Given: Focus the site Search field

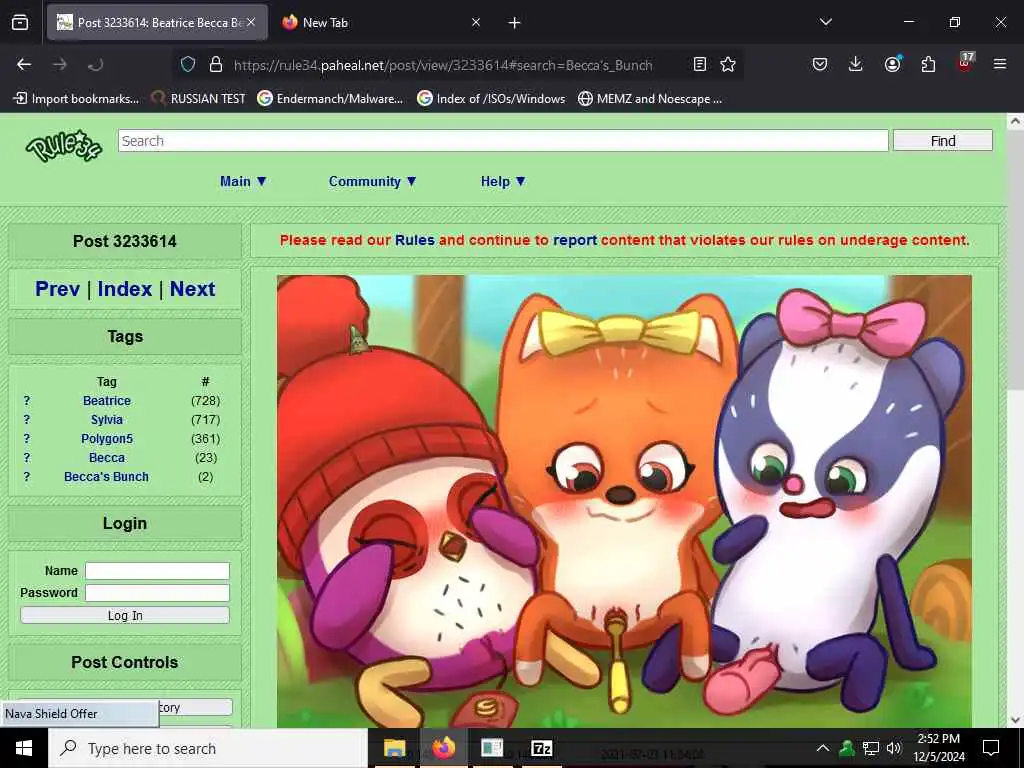Looking at the screenshot, I should [503, 140].
